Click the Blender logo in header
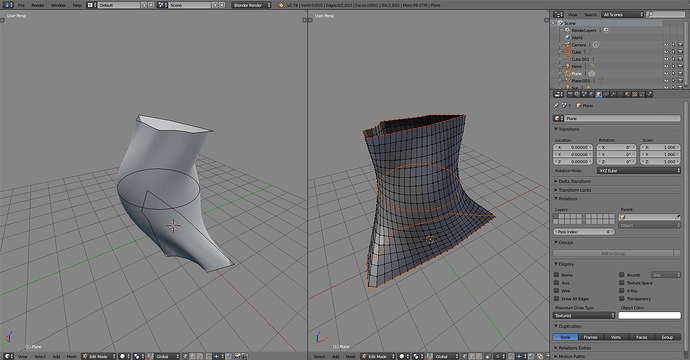The height and width of the screenshot is (360, 690). coord(281,5)
